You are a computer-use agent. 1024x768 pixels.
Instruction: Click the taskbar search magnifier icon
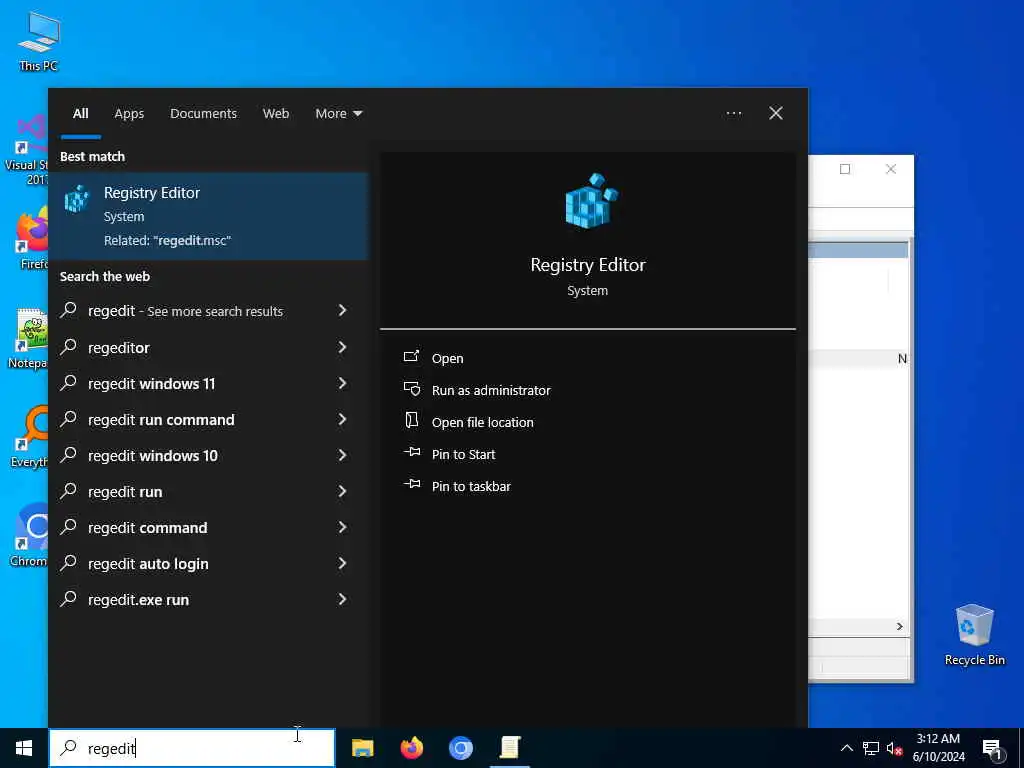pyautogui.click(x=69, y=748)
